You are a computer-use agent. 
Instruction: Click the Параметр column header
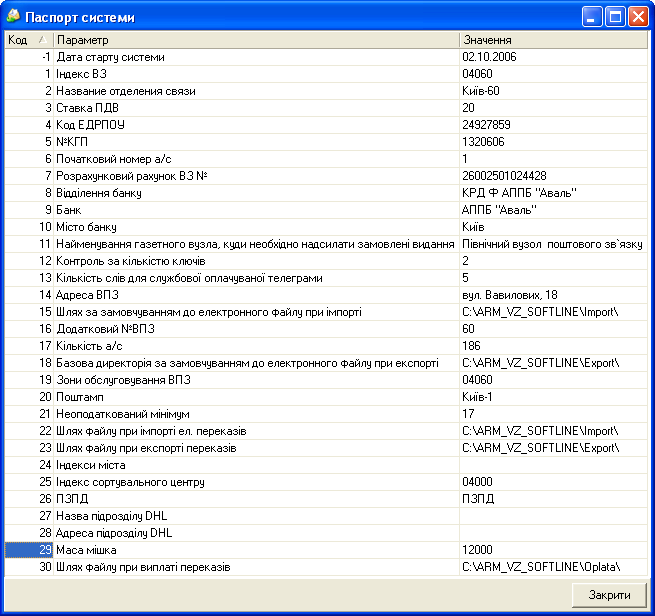(x=256, y=40)
